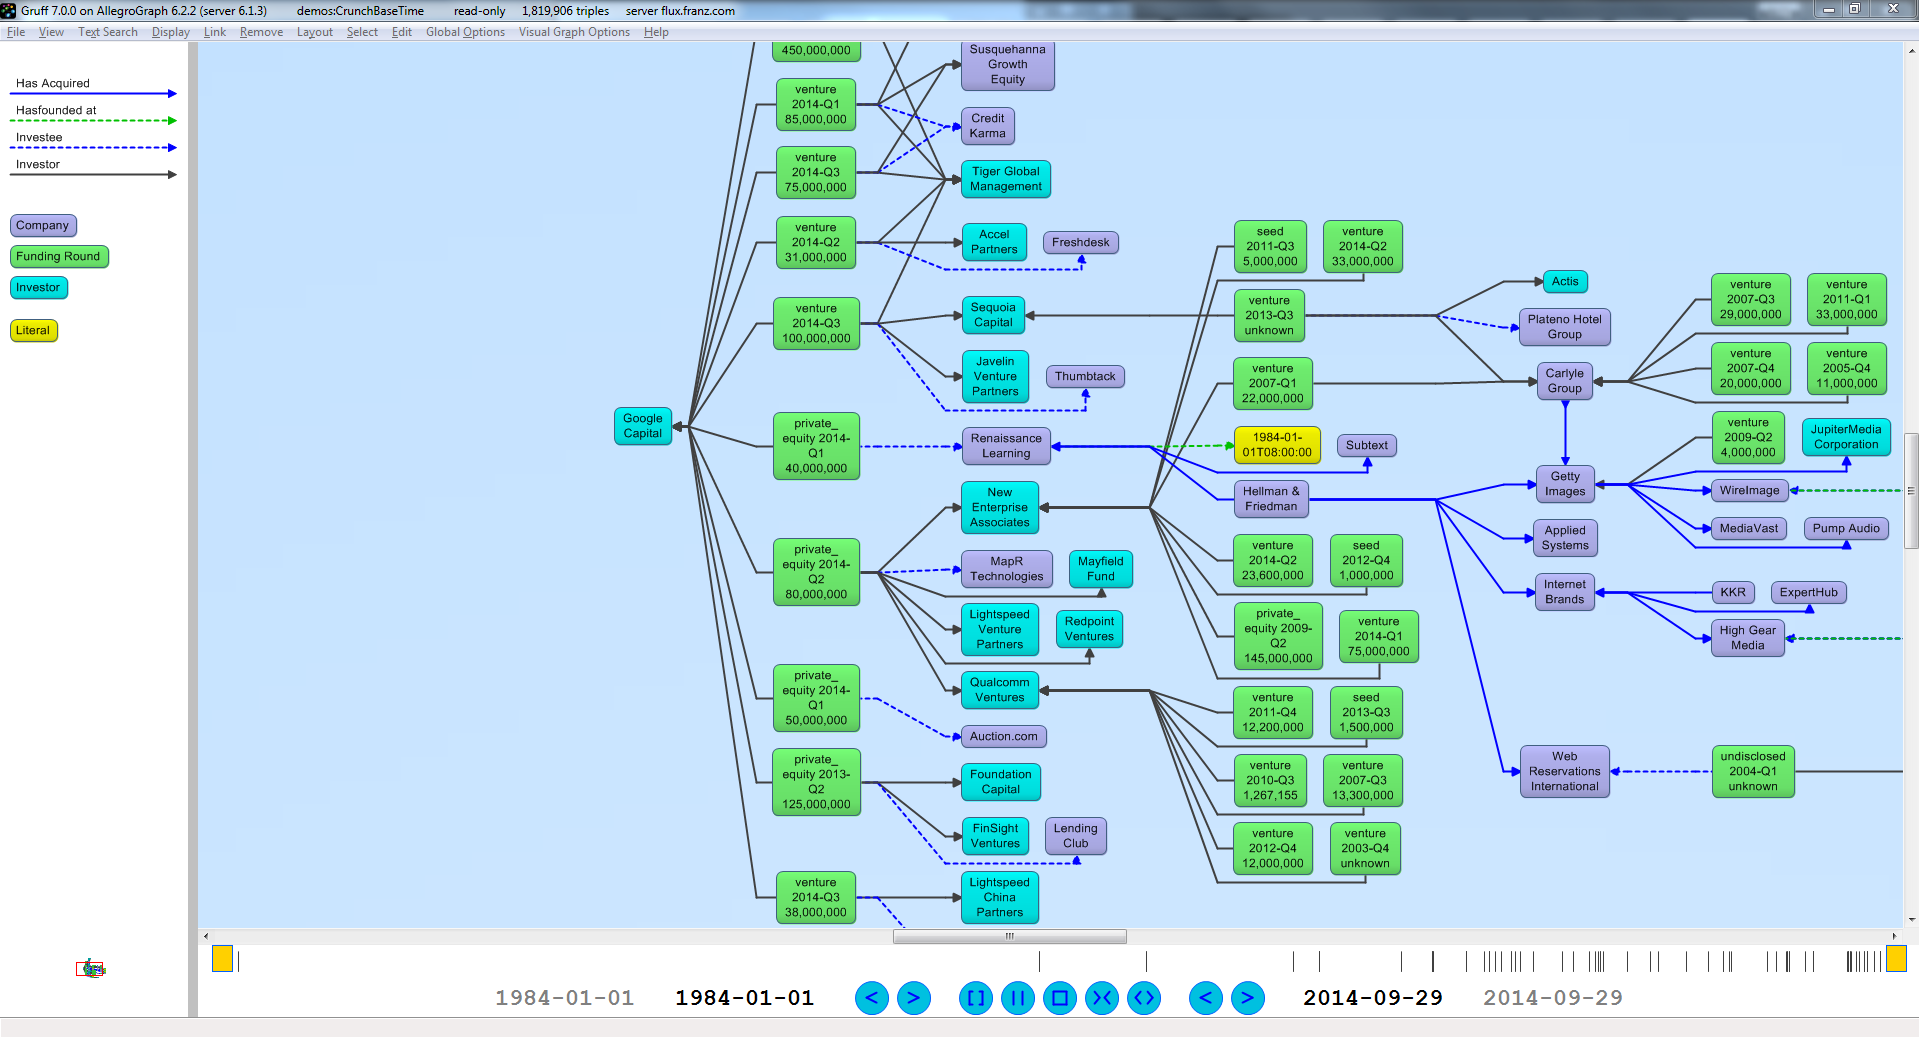Screen dimensions: 1919x1037
Task: Click the yellow marker at timeline left end
Action: click(222, 959)
